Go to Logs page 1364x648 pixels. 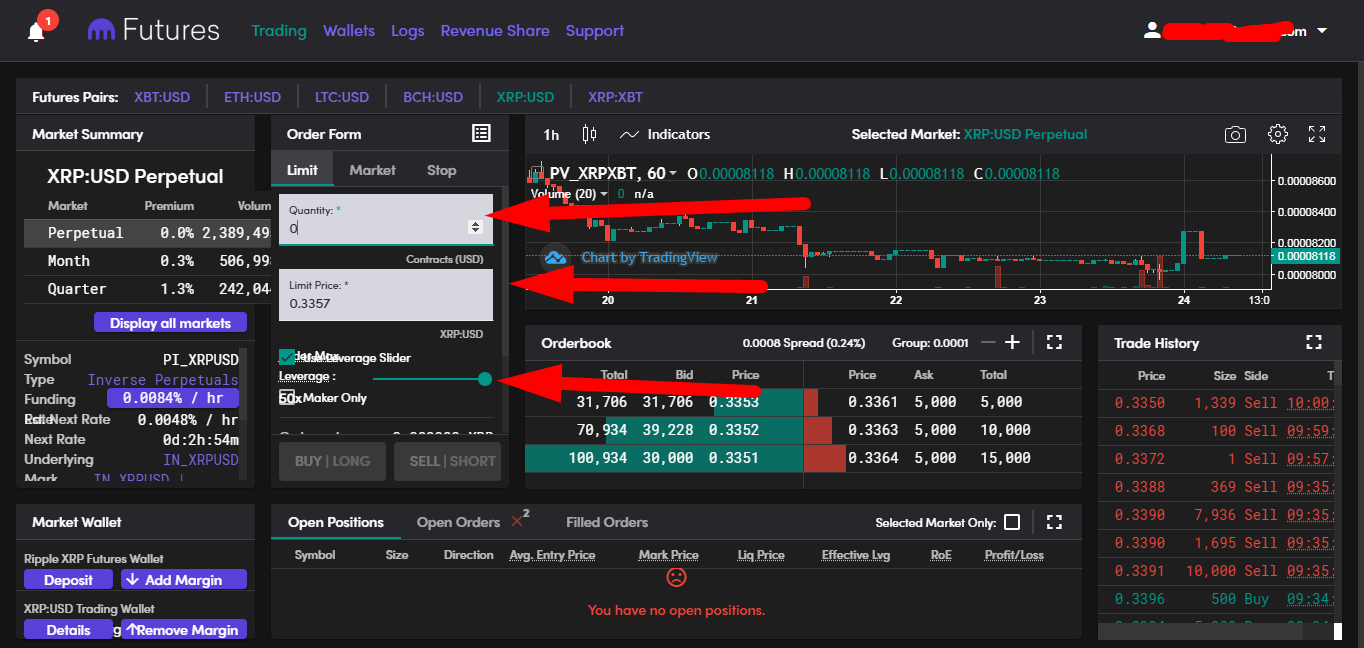(x=408, y=31)
